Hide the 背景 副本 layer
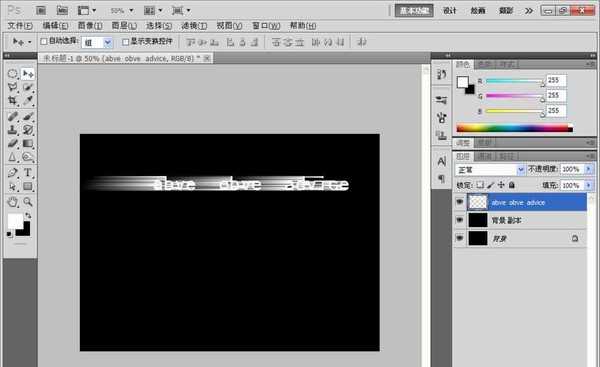 click(460, 220)
